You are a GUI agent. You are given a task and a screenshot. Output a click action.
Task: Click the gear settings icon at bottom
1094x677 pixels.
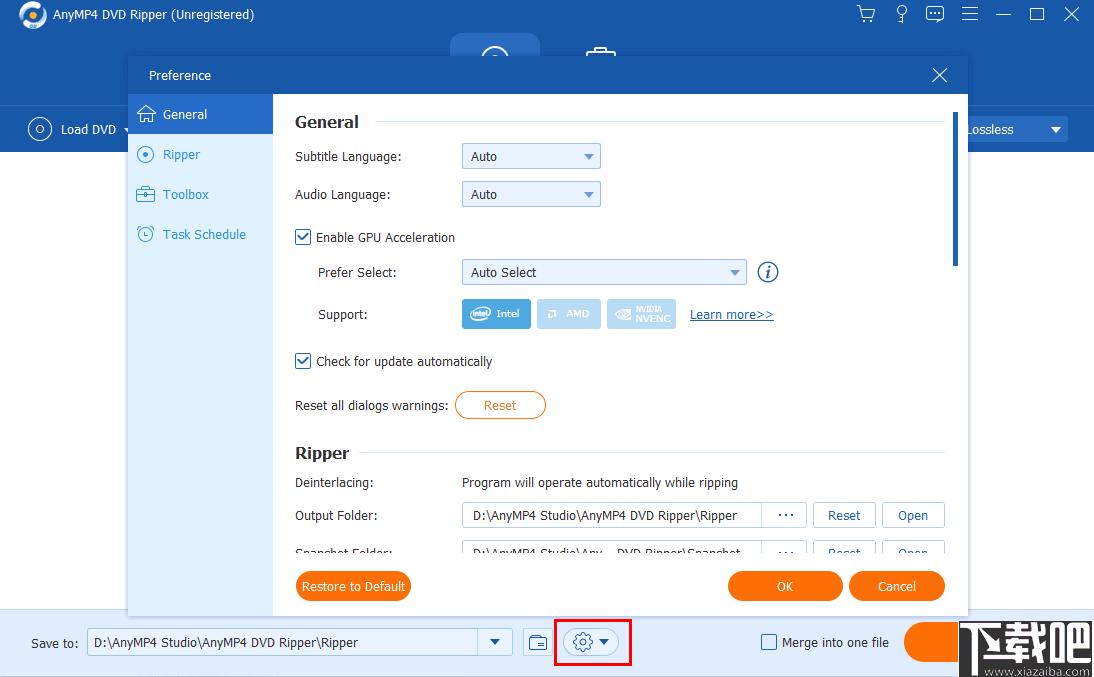click(x=583, y=642)
